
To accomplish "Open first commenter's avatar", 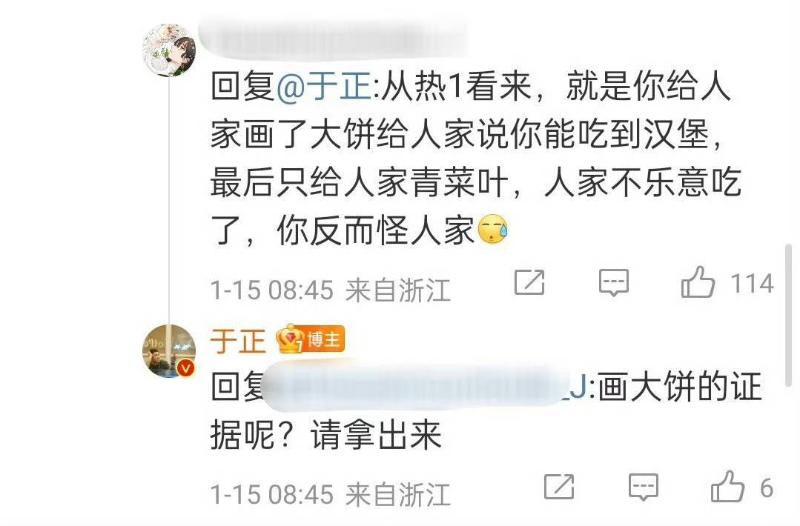I will tap(169, 50).
